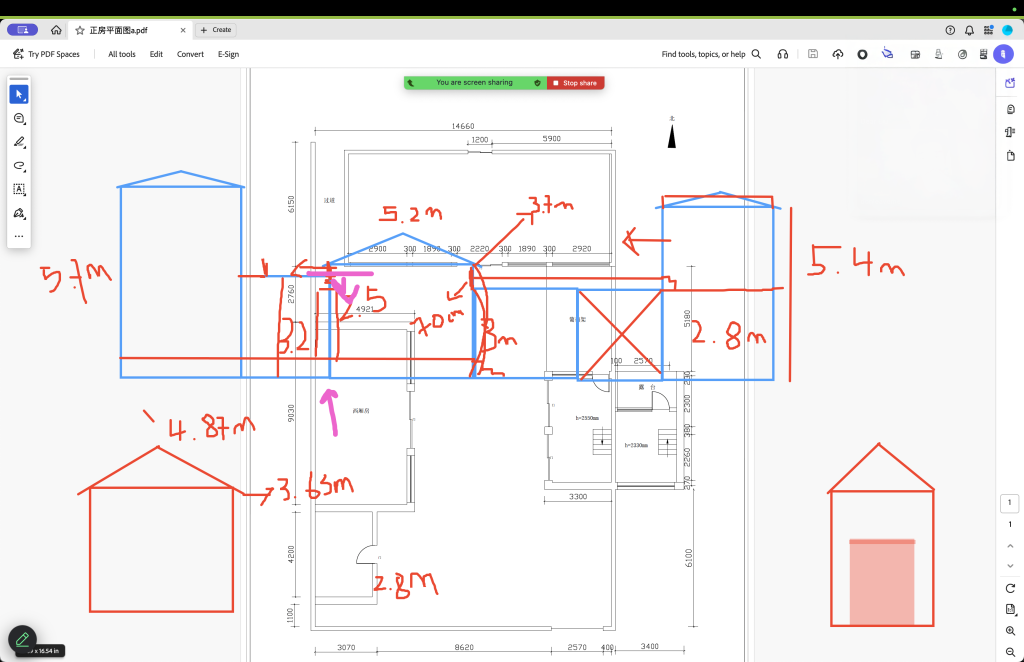Rotate the page with the rotate icon
Image resolution: width=1024 pixels, height=662 pixels.
1010,587
